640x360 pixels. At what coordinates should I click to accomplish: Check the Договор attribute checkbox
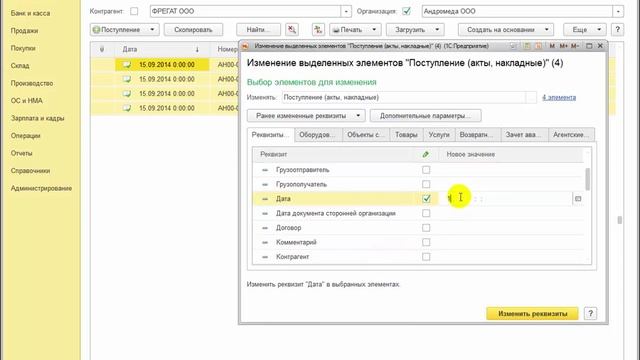tap(426, 228)
